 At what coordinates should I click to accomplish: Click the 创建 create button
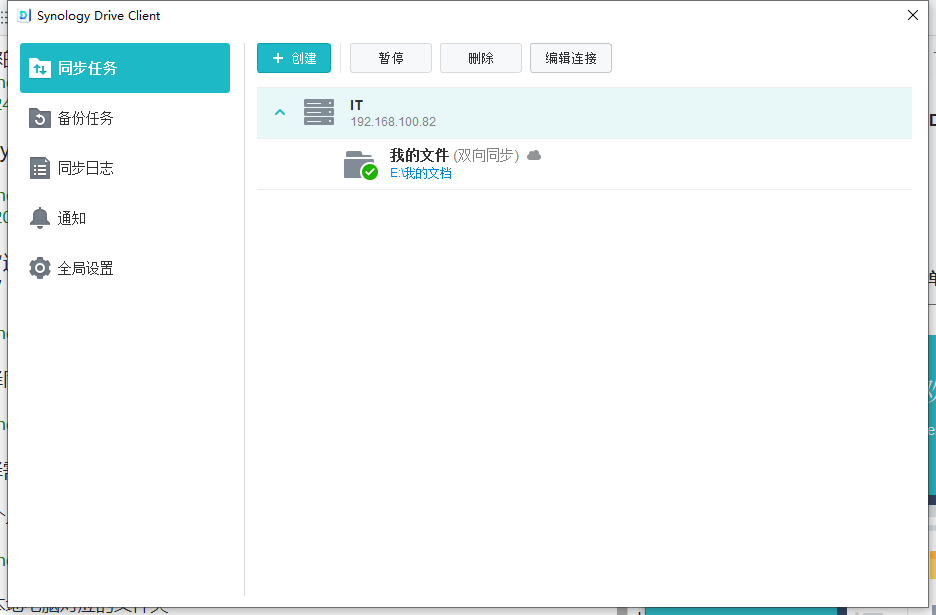pyautogui.click(x=294, y=58)
